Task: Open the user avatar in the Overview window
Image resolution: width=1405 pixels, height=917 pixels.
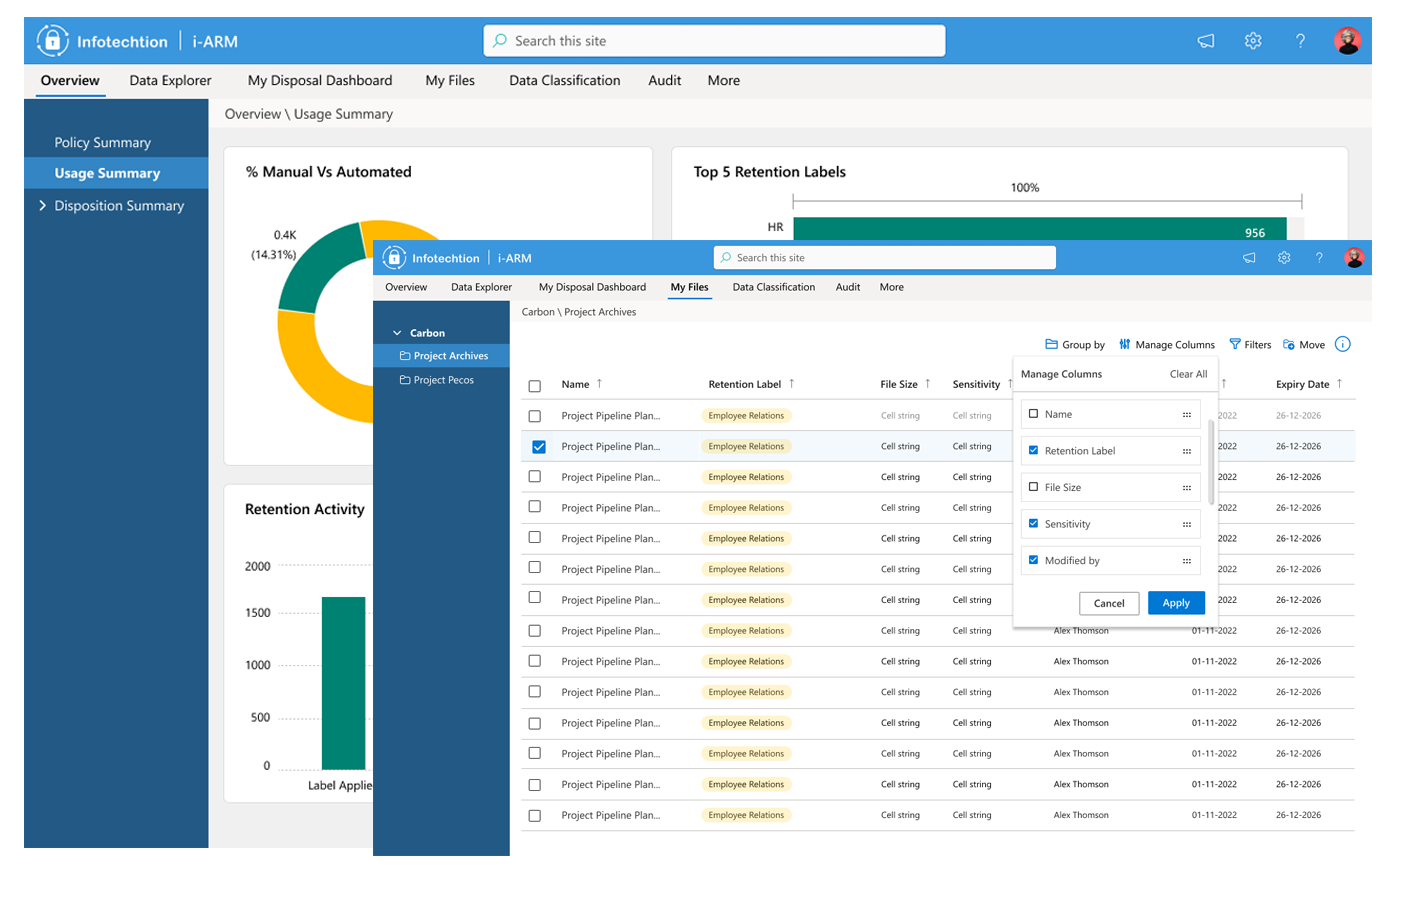Action: tap(1347, 41)
